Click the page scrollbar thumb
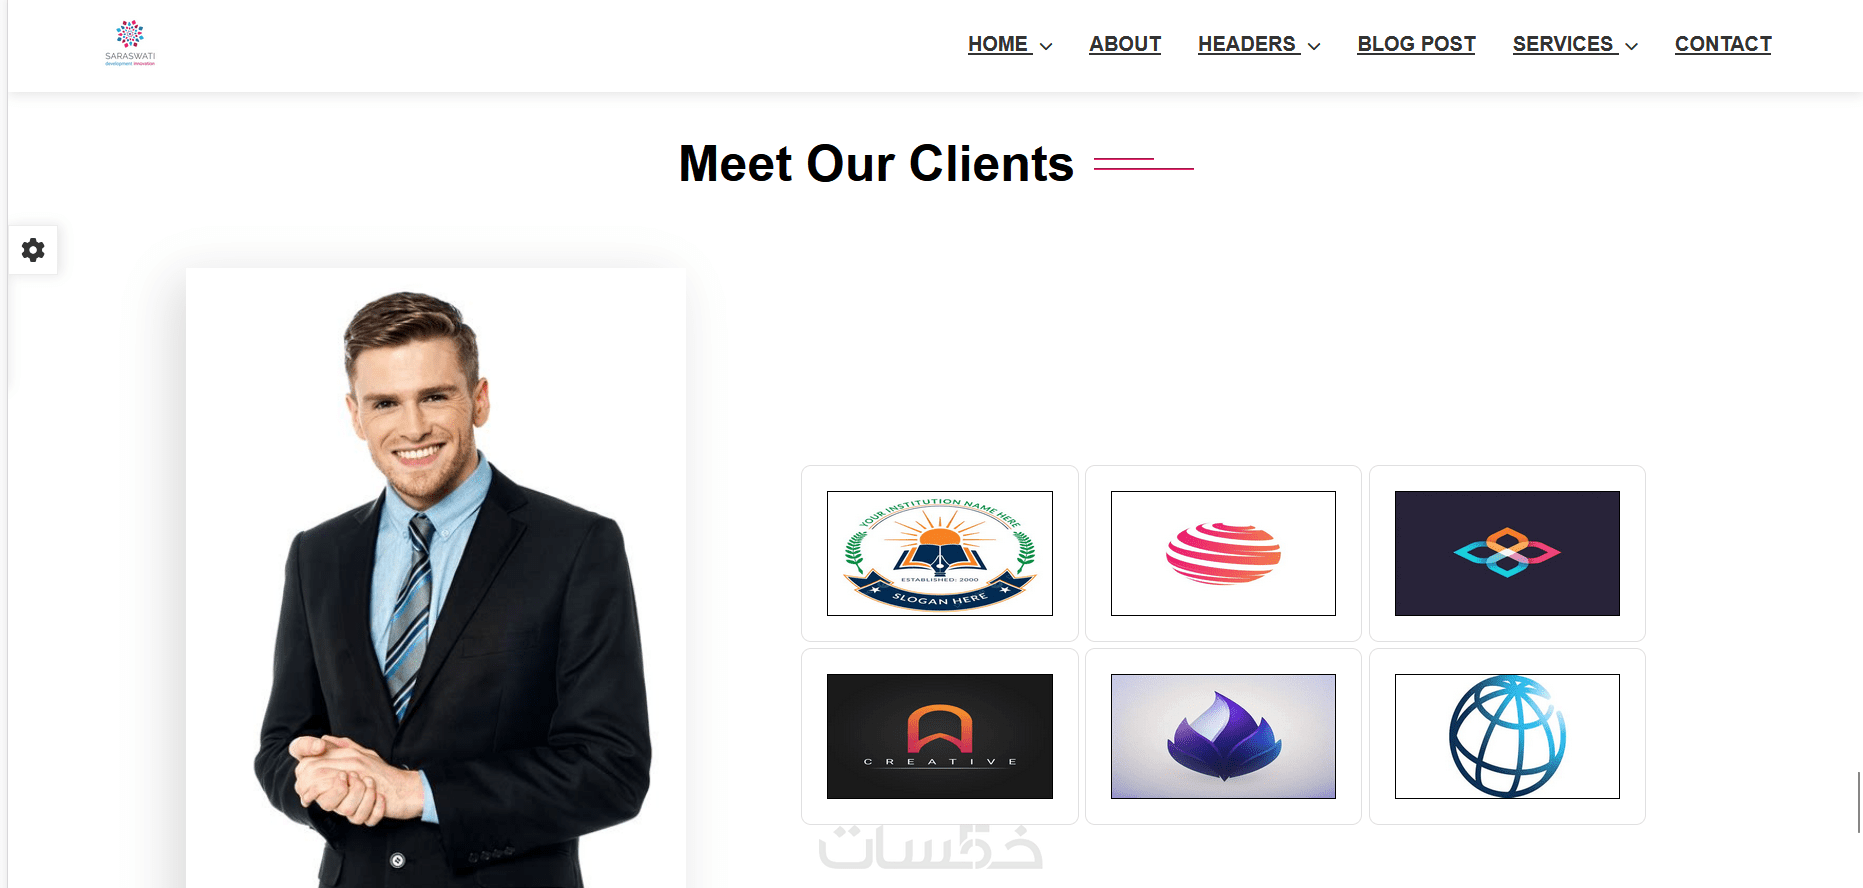Image resolution: width=1863 pixels, height=888 pixels. (1859, 802)
